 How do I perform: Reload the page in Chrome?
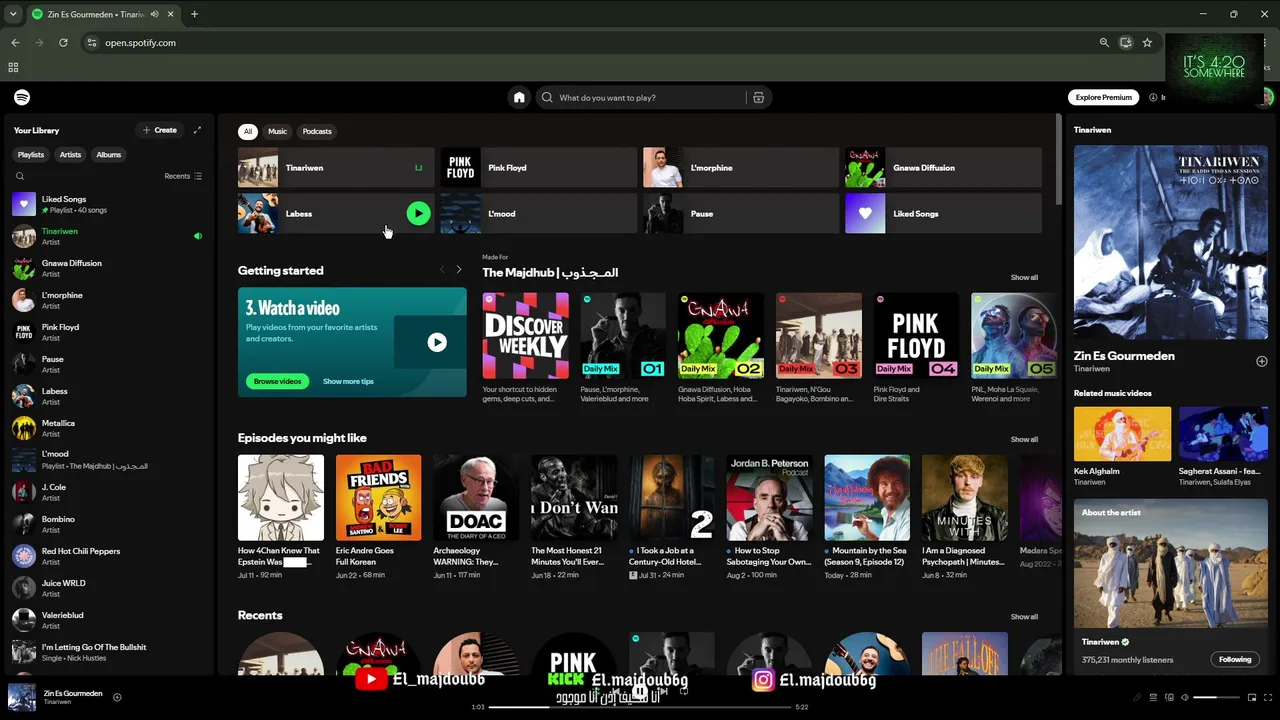coord(63,43)
